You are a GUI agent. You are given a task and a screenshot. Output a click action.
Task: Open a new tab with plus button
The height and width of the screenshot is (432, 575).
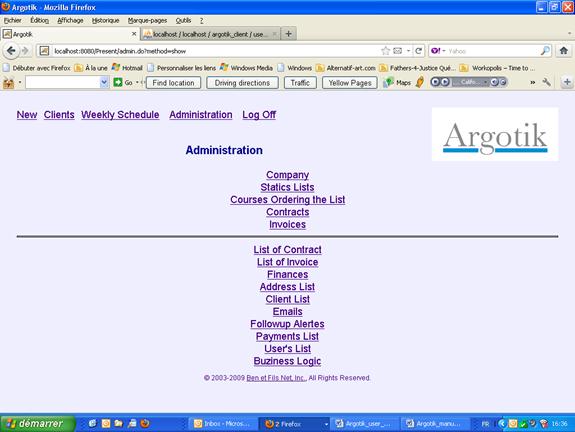point(289,34)
